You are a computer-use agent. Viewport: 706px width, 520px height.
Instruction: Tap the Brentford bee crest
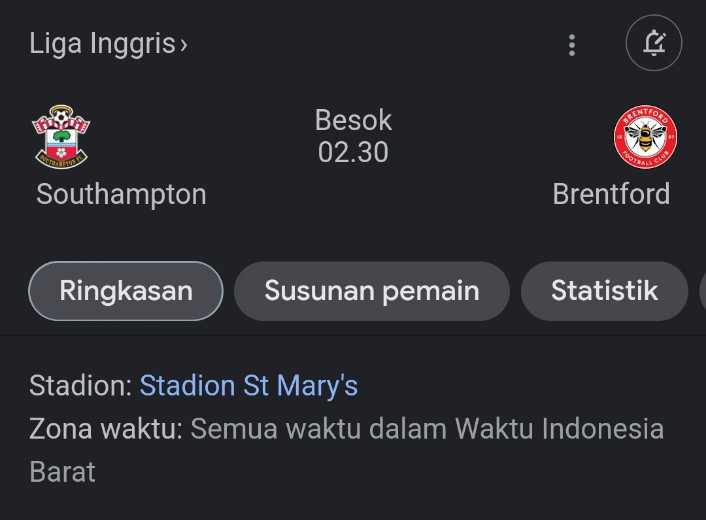[645, 137]
